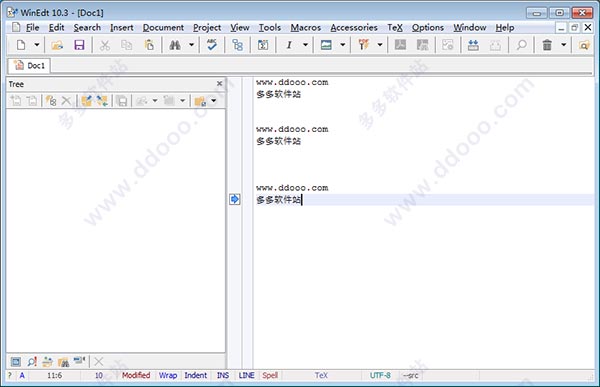Open the Macros menu
Screen dimensions: 600x387
(x=306, y=28)
